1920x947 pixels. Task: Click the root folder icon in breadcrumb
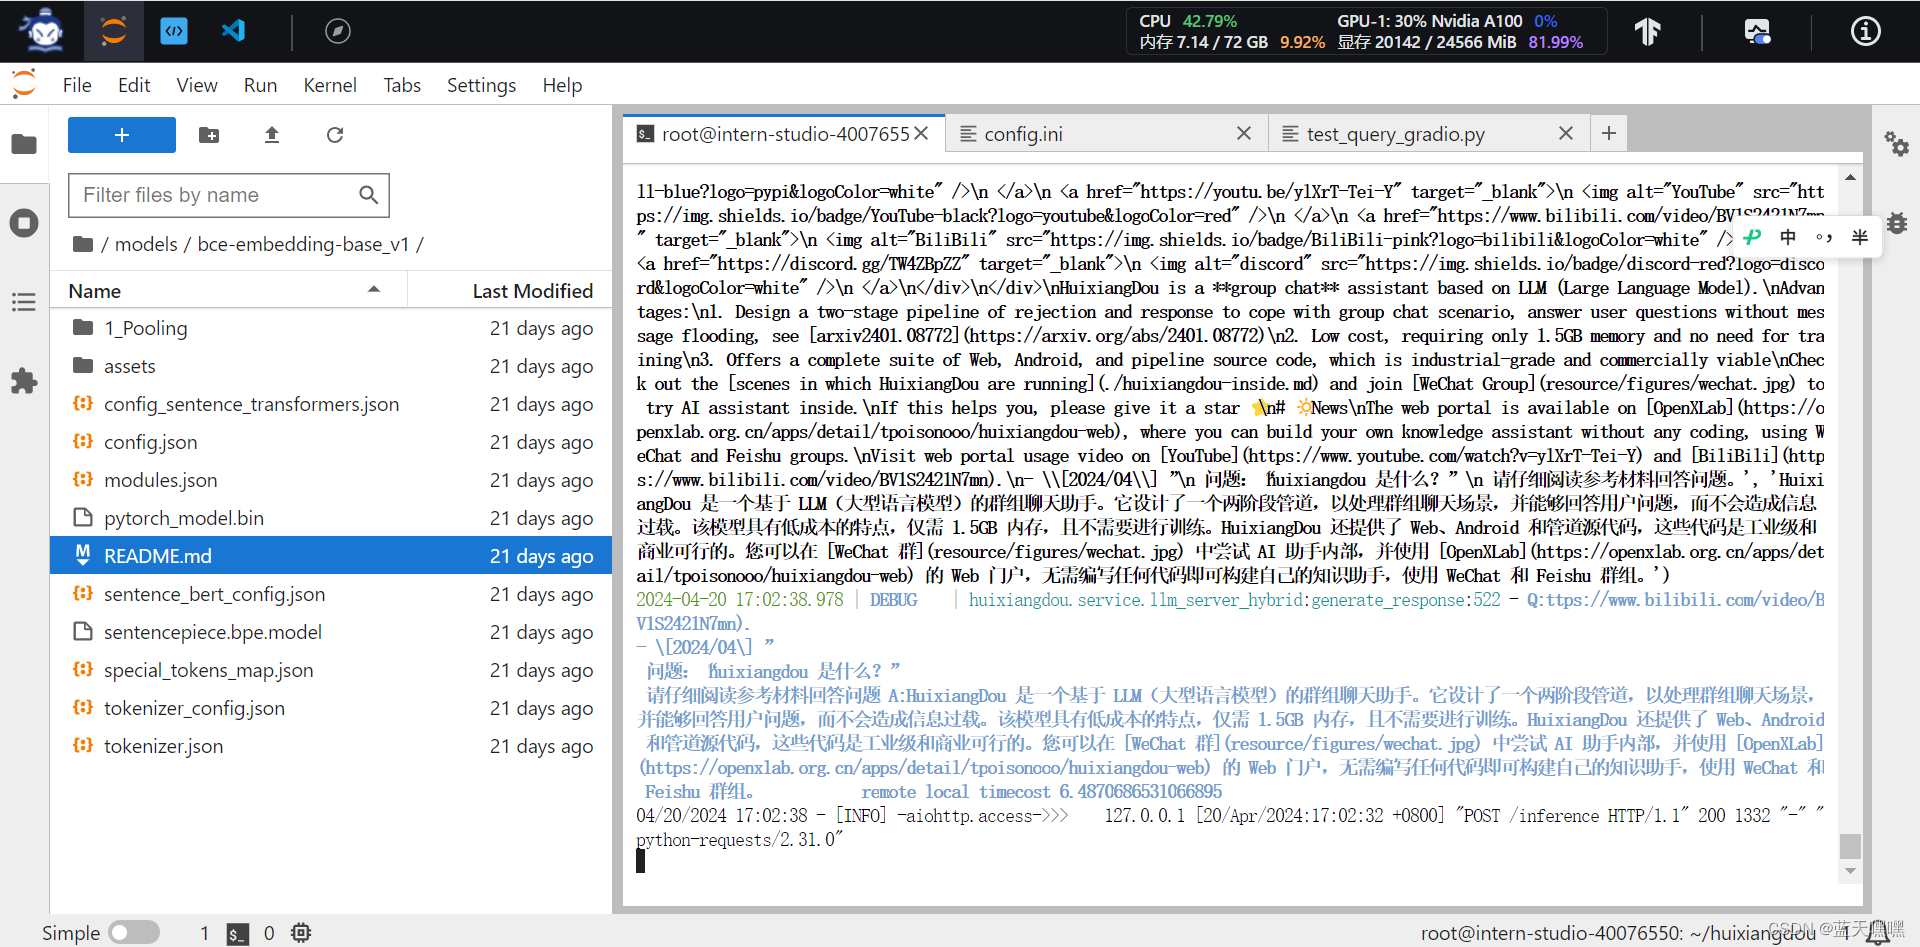tap(83, 244)
